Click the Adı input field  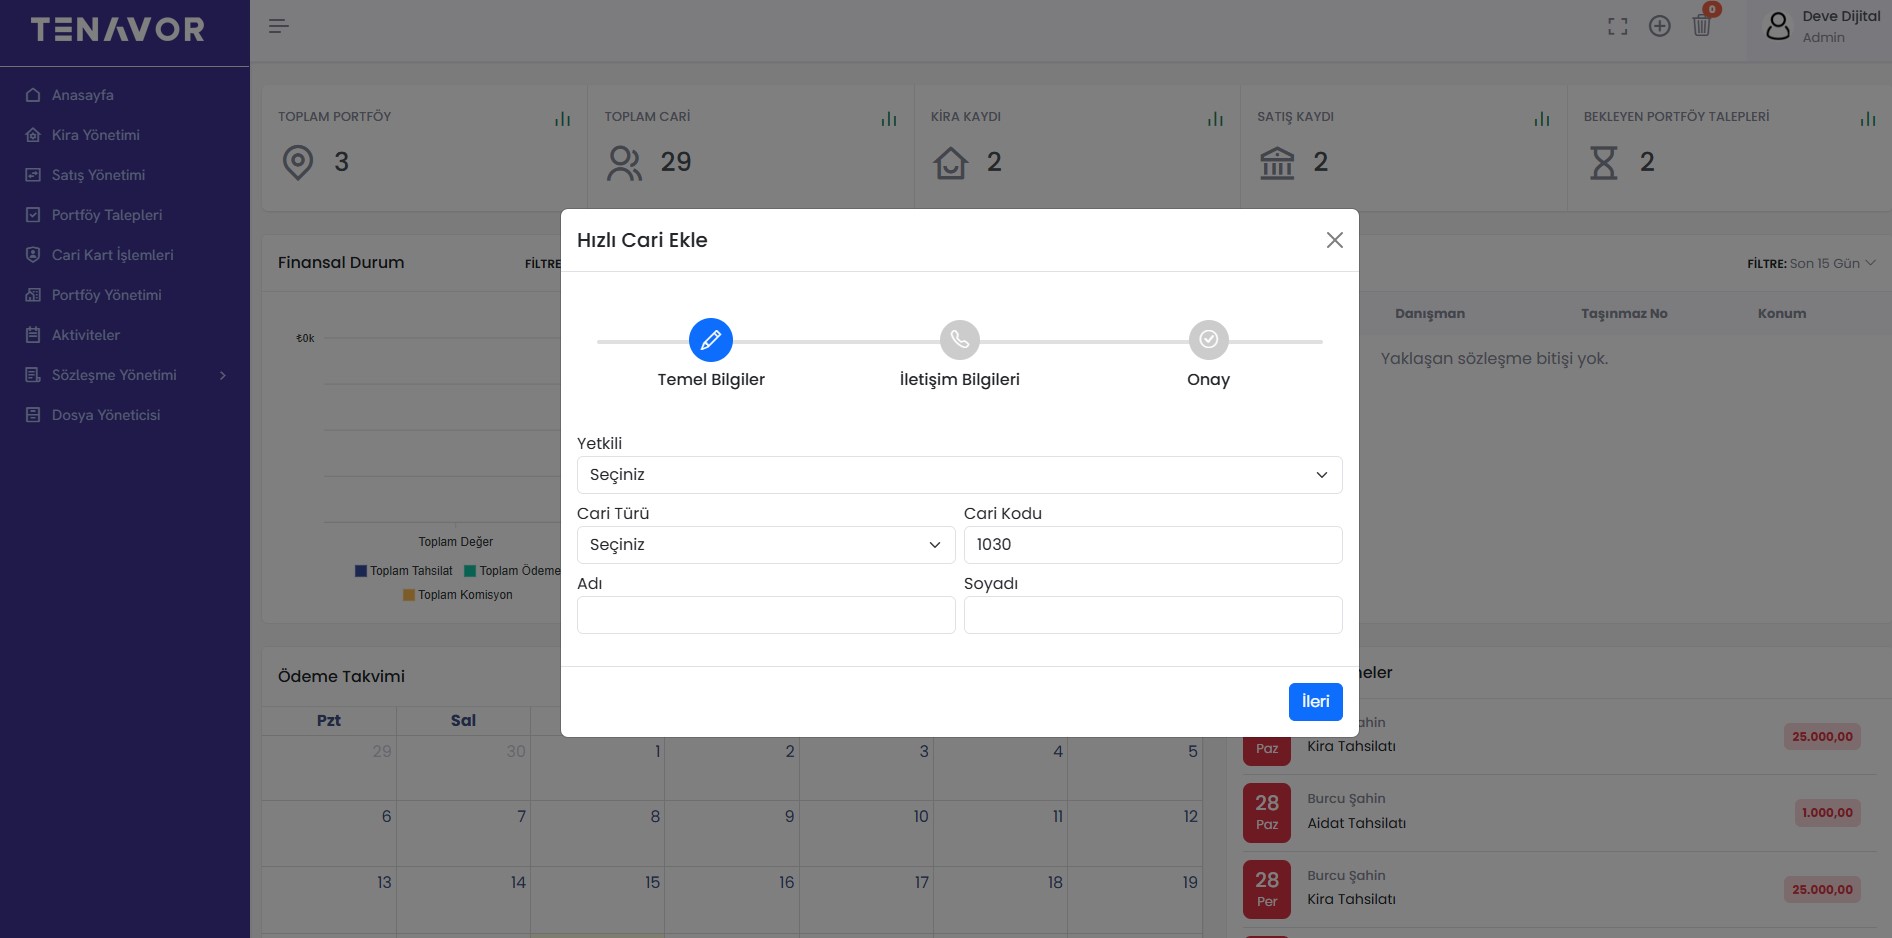click(x=765, y=615)
